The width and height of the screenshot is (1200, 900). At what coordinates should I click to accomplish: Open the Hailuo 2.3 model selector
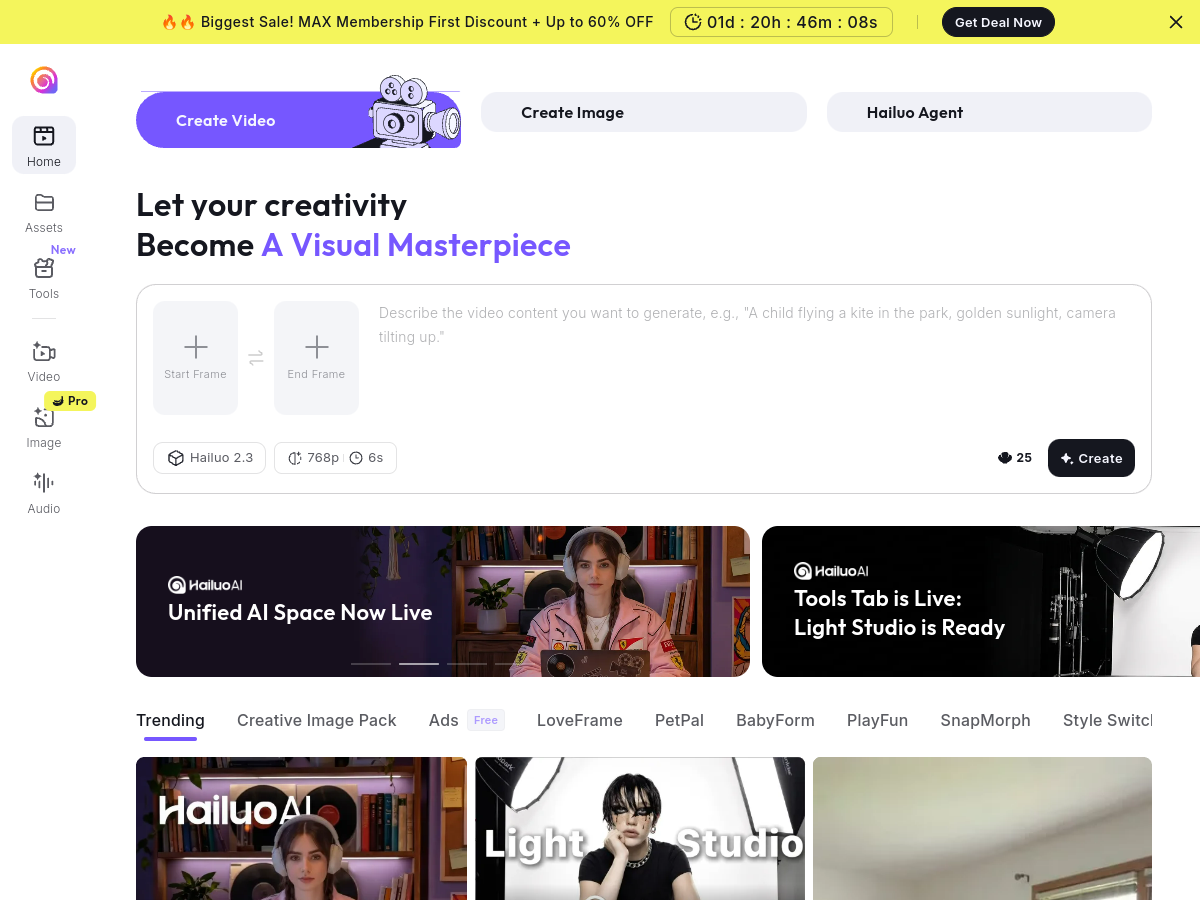[209, 457]
